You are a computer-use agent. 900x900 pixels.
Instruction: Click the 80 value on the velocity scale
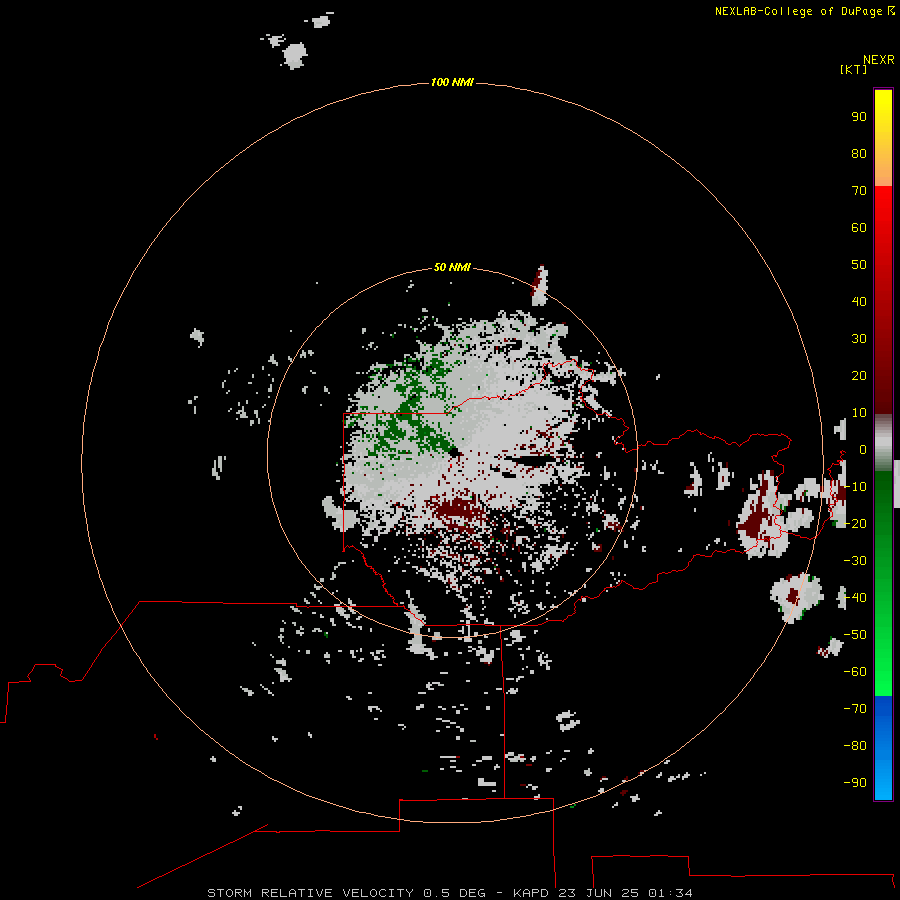(x=859, y=153)
